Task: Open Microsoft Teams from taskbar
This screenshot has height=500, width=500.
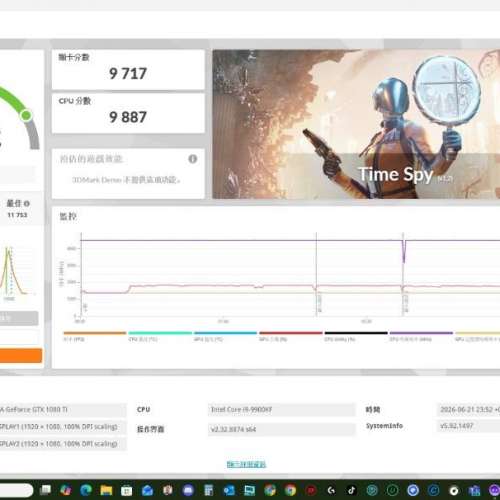Action: coord(474,490)
